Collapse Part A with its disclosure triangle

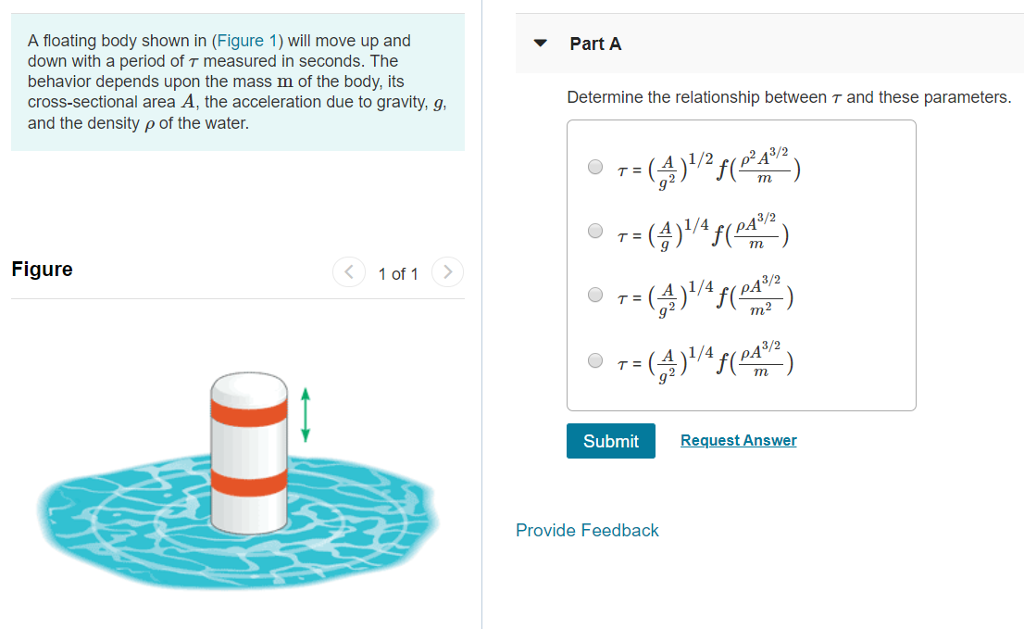[x=539, y=43]
